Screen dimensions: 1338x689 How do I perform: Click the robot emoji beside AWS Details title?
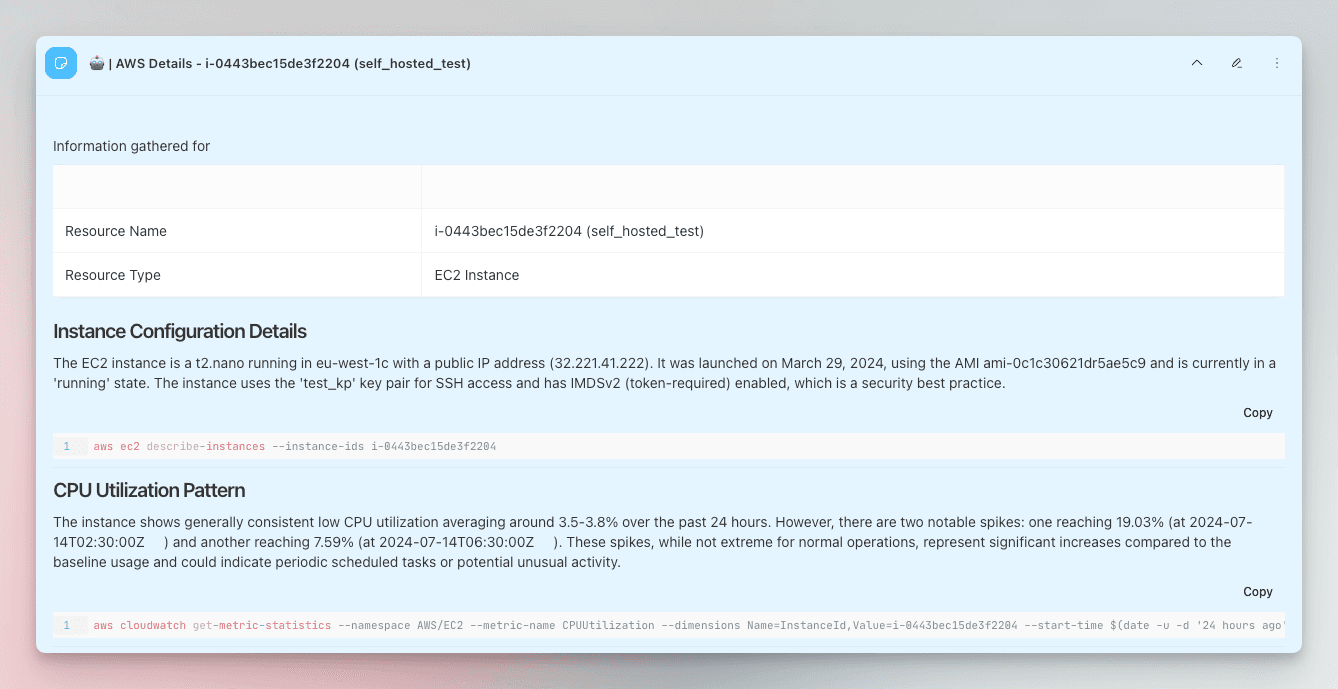pyautogui.click(x=96, y=63)
